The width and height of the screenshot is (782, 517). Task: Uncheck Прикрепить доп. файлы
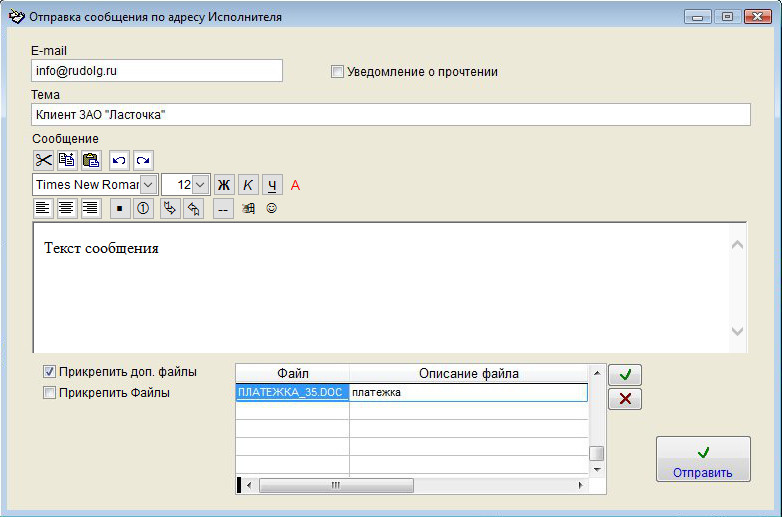coord(49,371)
